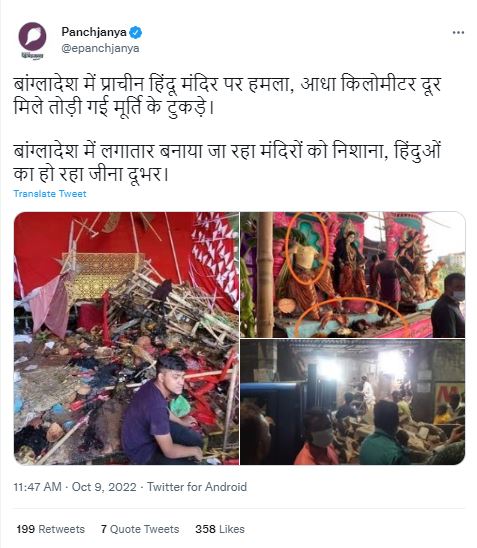Image resolution: width=477 pixels, height=548 pixels.
Task: View the 7 Quote Tweets list
Action: [x=140, y=529]
